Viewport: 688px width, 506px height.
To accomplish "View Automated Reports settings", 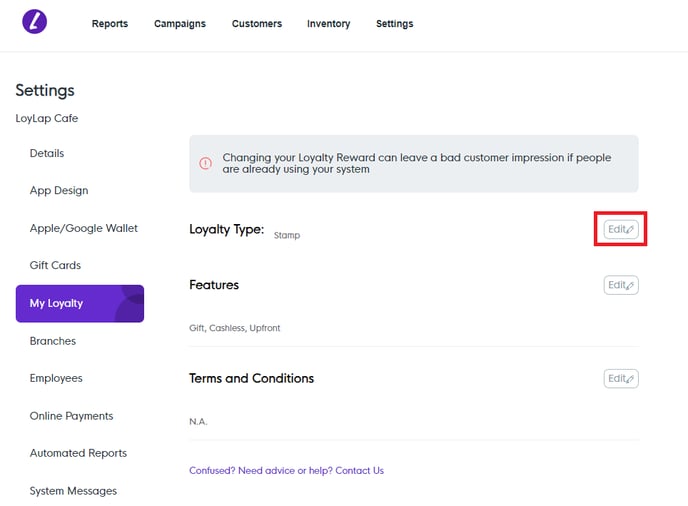I will (x=78, y=453).
